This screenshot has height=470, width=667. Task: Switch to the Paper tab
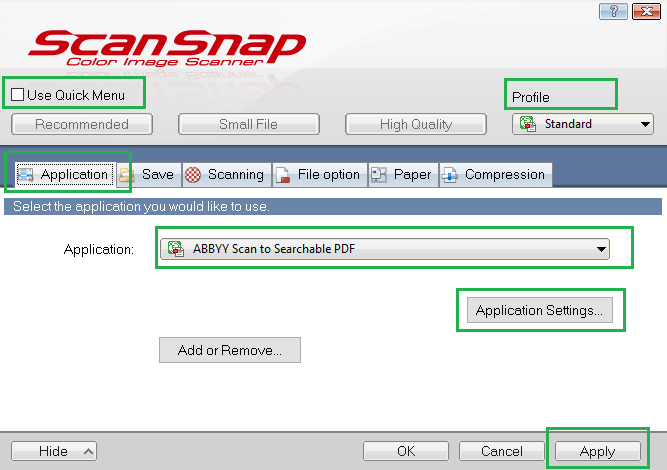click(x=403, y=175)
